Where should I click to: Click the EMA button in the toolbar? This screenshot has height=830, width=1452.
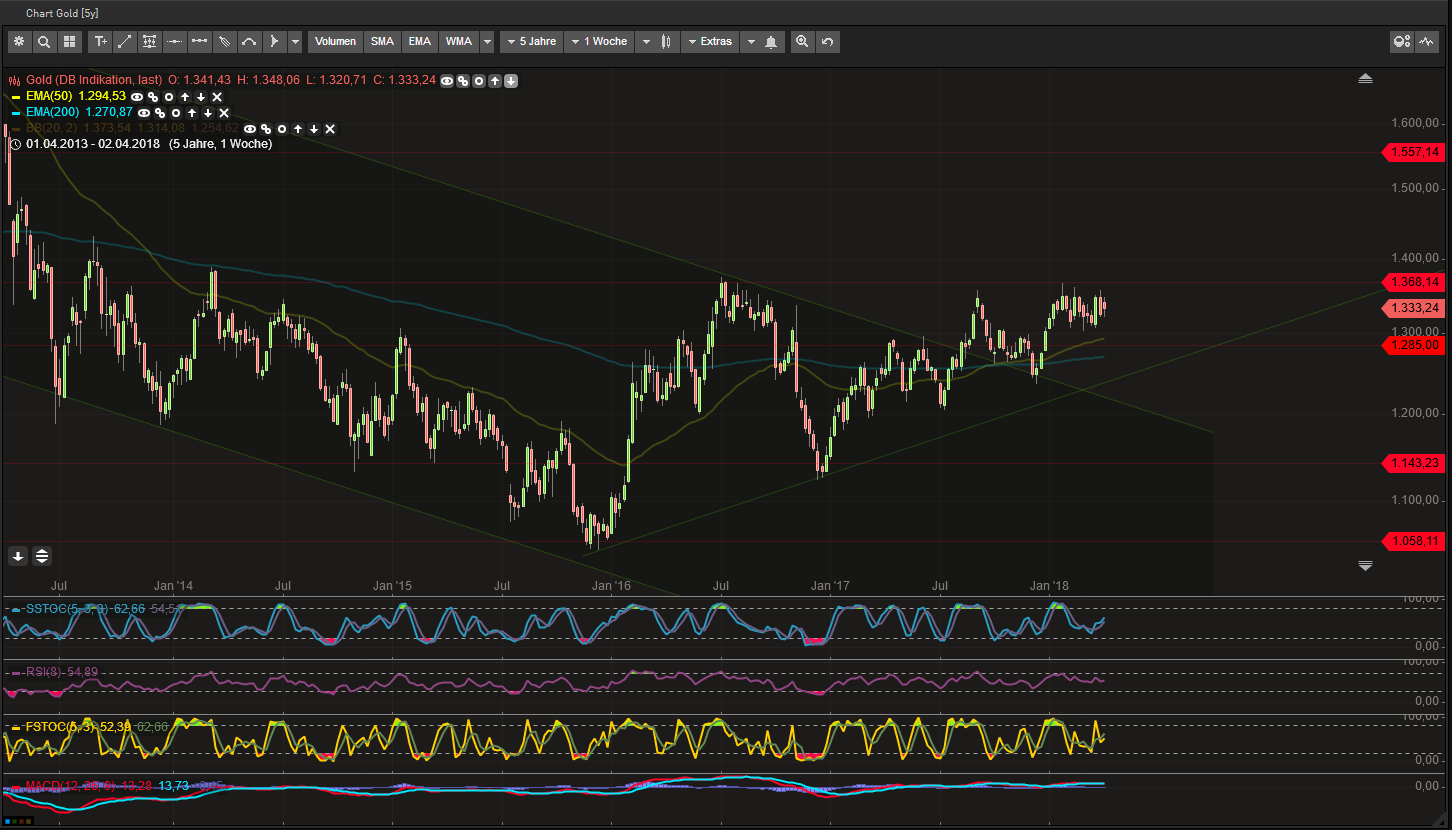click(419, 41)
